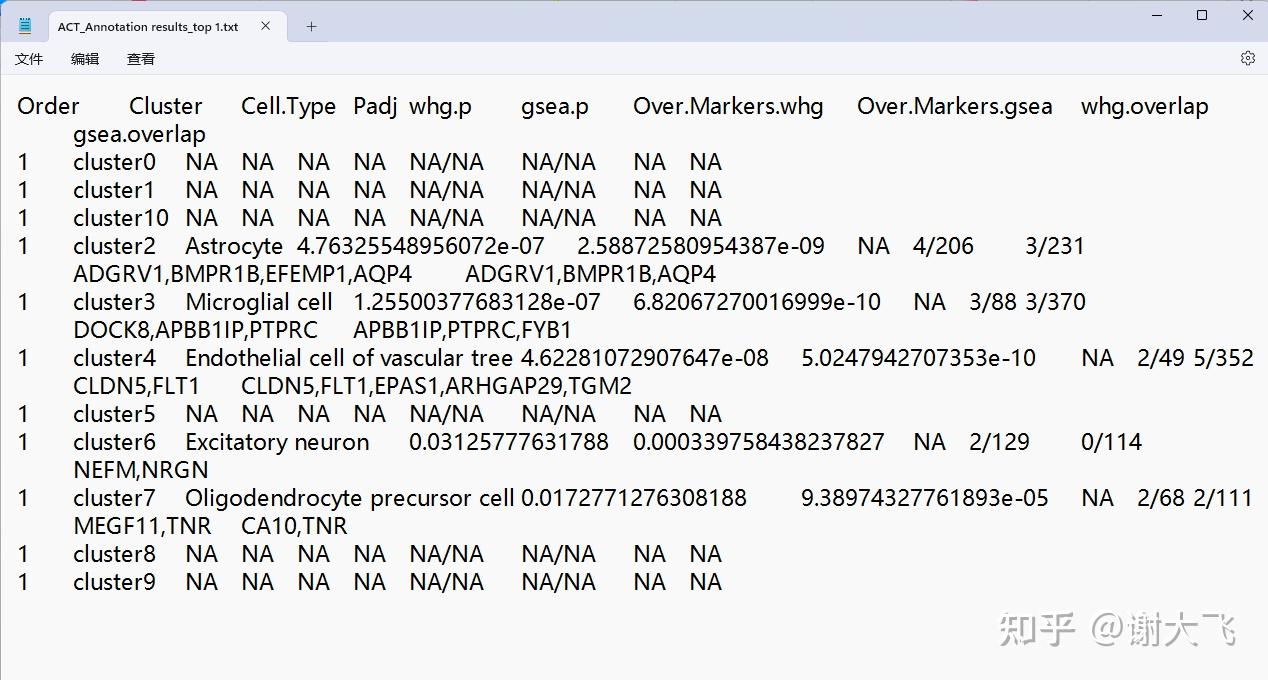The image size is (1268, 680).
Task: Click the word Endothelial in cluster4 row
Action: (x=236, y=358)
